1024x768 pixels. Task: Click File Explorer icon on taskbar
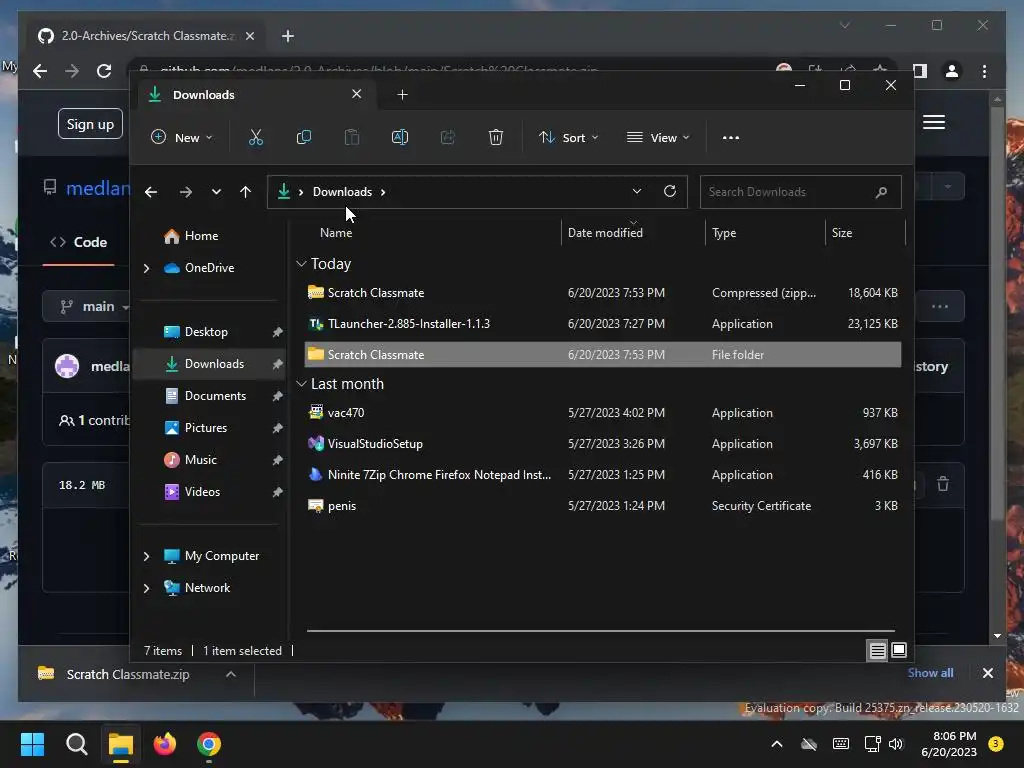click(x=121, y=744)
